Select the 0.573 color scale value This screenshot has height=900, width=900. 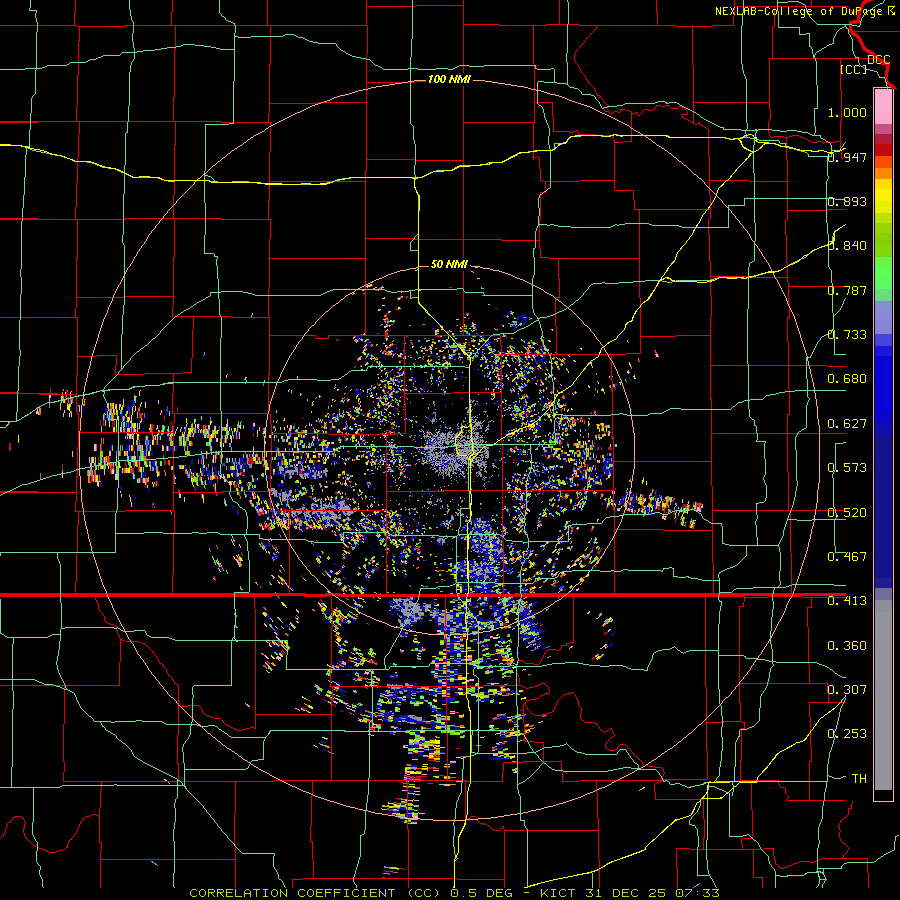click(x=847, y=468)
